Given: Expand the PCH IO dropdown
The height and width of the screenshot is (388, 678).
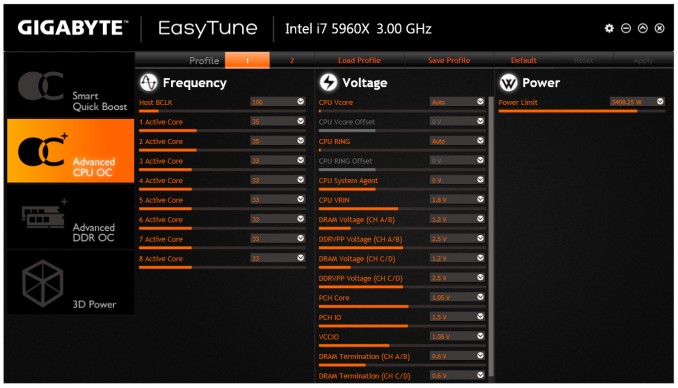Looking at the screenshot, I should (480, 317).
